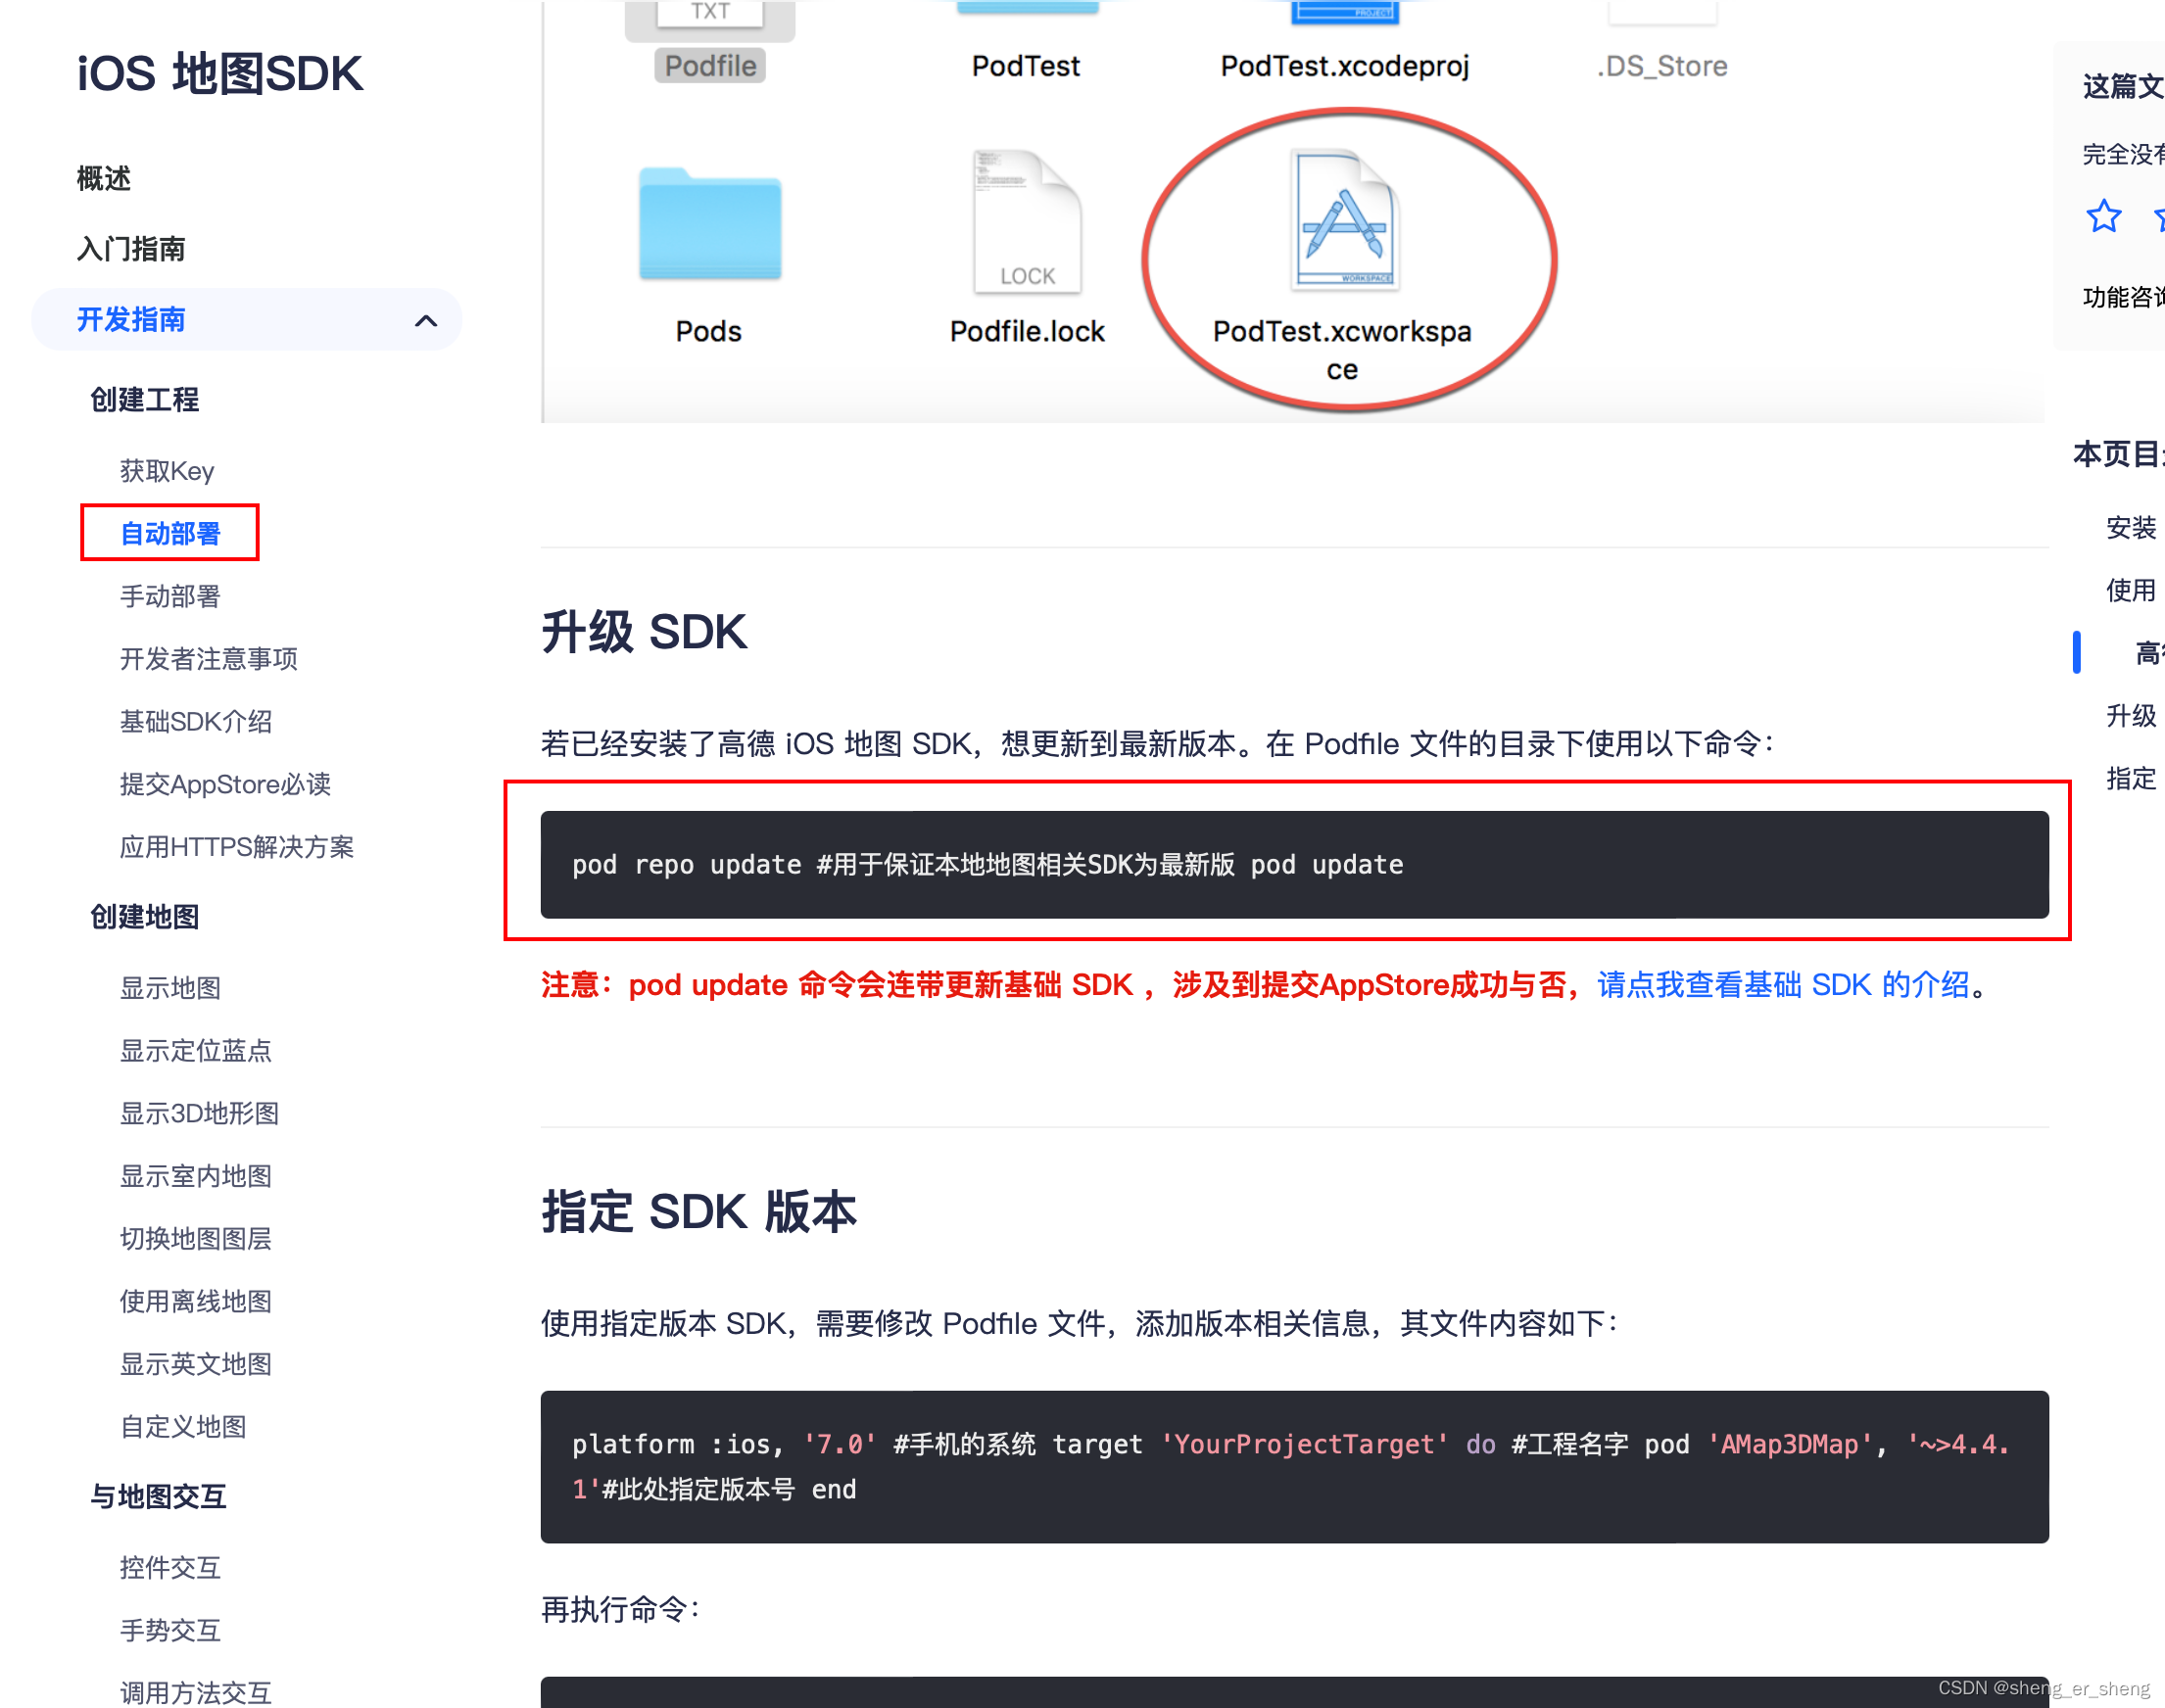Click the .DS_Store file label
2165x1708 pixels.
[x=1662, y=66]
